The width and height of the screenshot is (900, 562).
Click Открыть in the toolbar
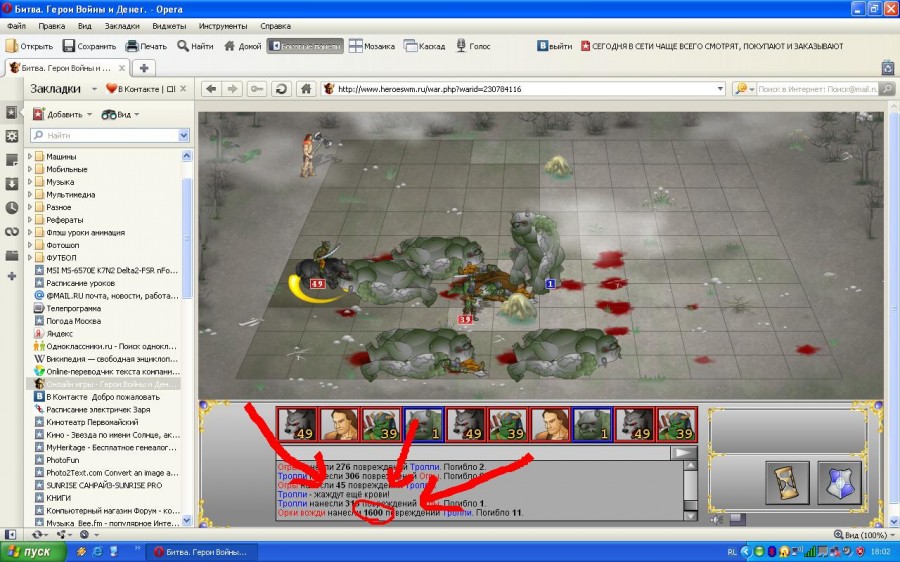coord(29,46)
